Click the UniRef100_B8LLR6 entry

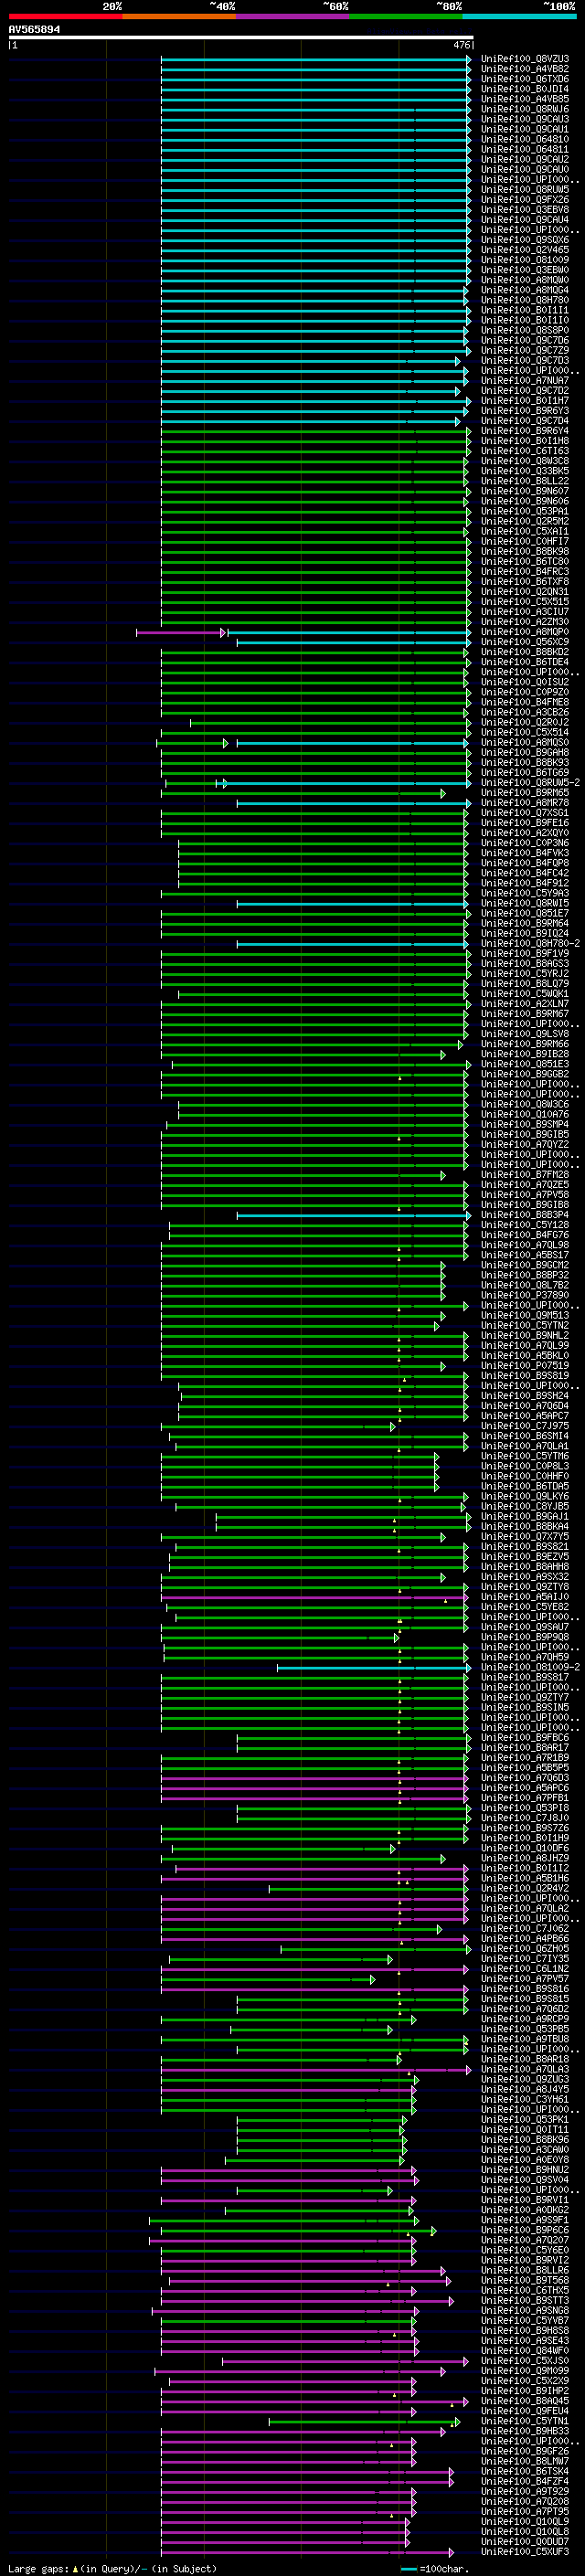[x=525, y=2270]
